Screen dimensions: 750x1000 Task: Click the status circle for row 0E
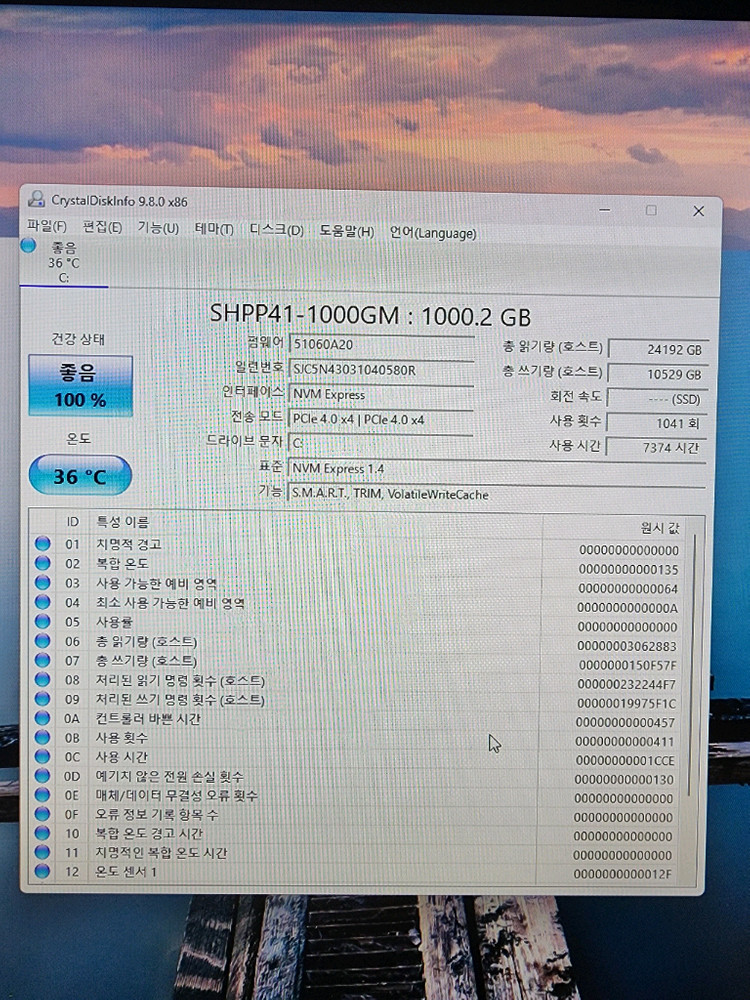coord(43,795)
